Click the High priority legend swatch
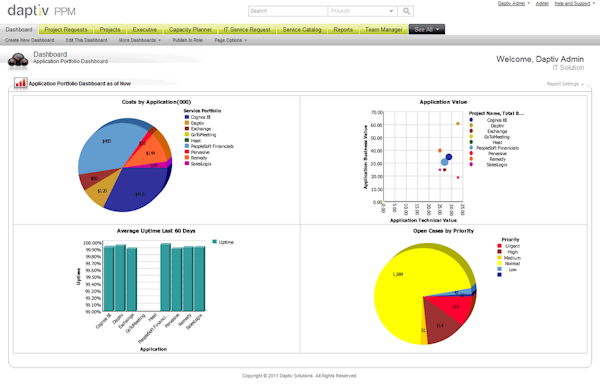Viewport: 600px width, 392px height. click(499, 252)
